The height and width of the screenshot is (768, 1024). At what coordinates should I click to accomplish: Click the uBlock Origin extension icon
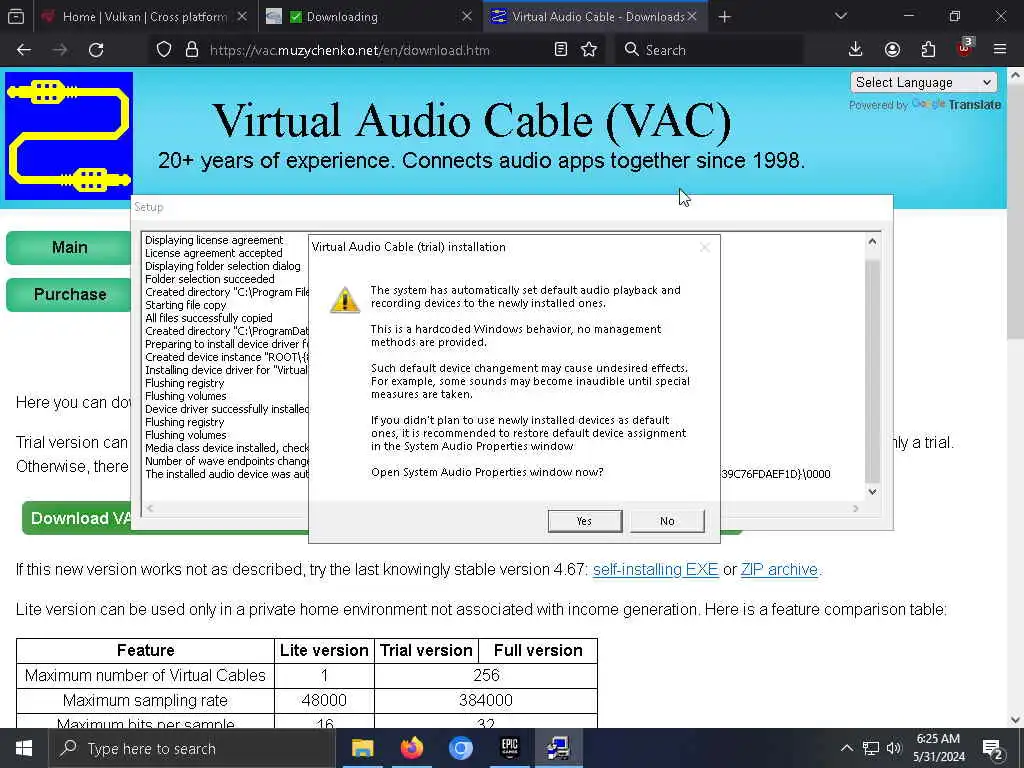(x=965, y=48)
